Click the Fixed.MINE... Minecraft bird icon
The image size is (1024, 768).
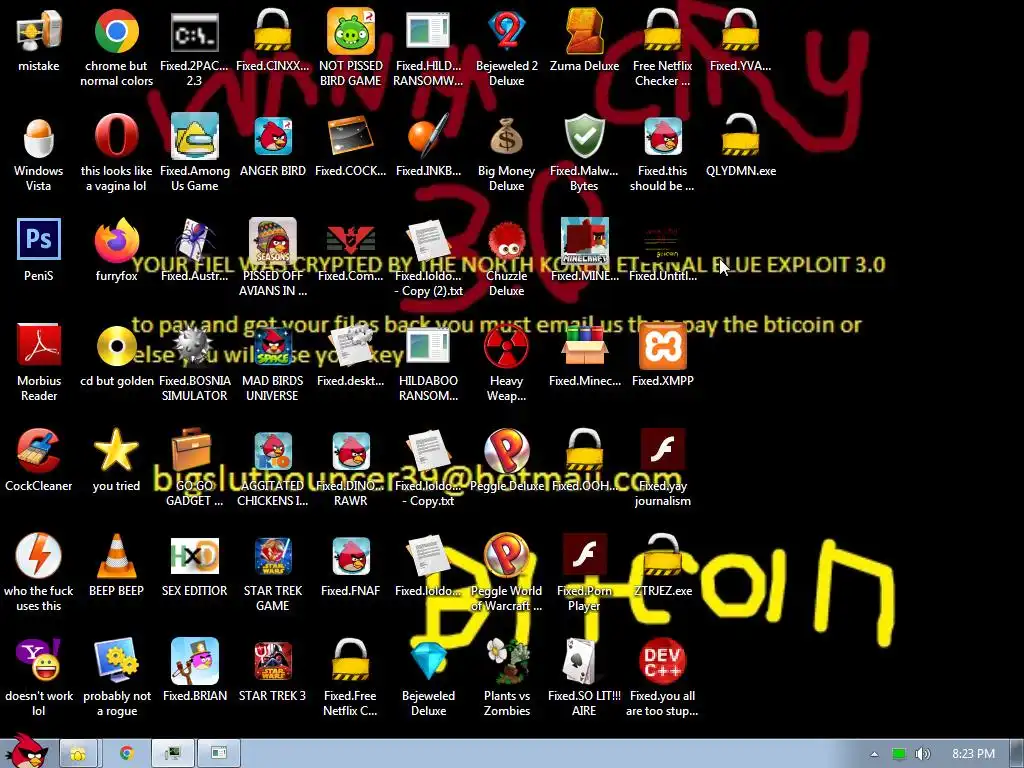[584, 241]
